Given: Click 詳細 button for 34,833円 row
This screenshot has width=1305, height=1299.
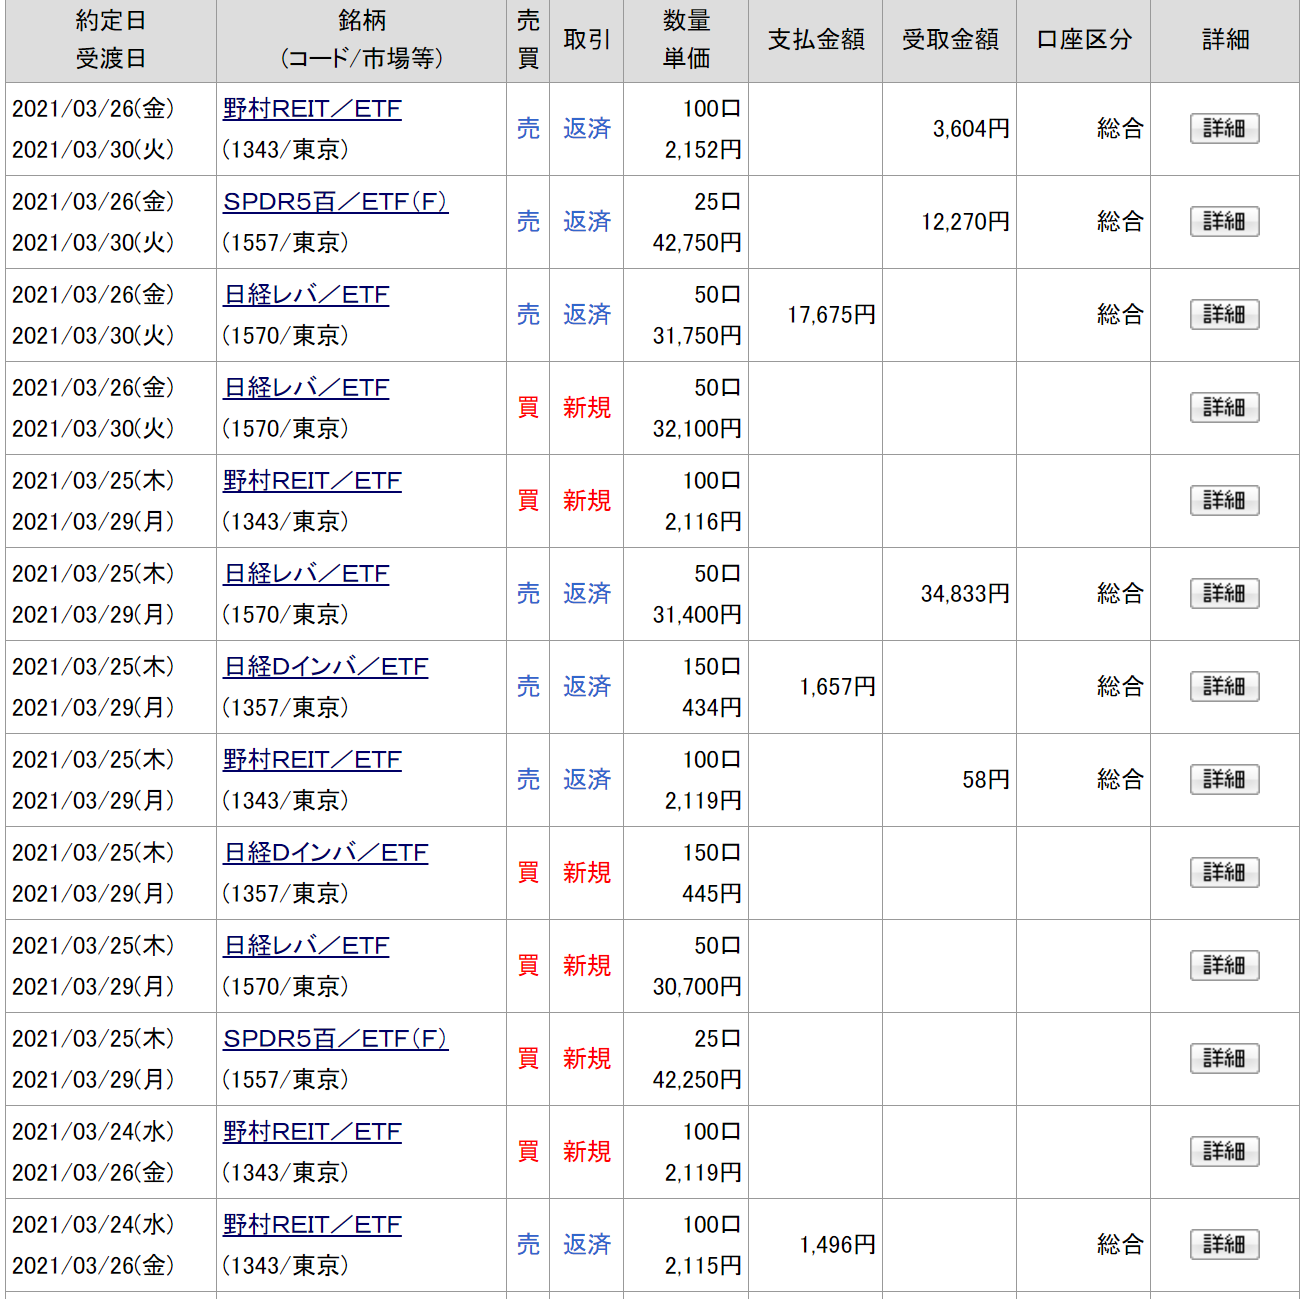Looking at the screenshot, I should 1224,594.
